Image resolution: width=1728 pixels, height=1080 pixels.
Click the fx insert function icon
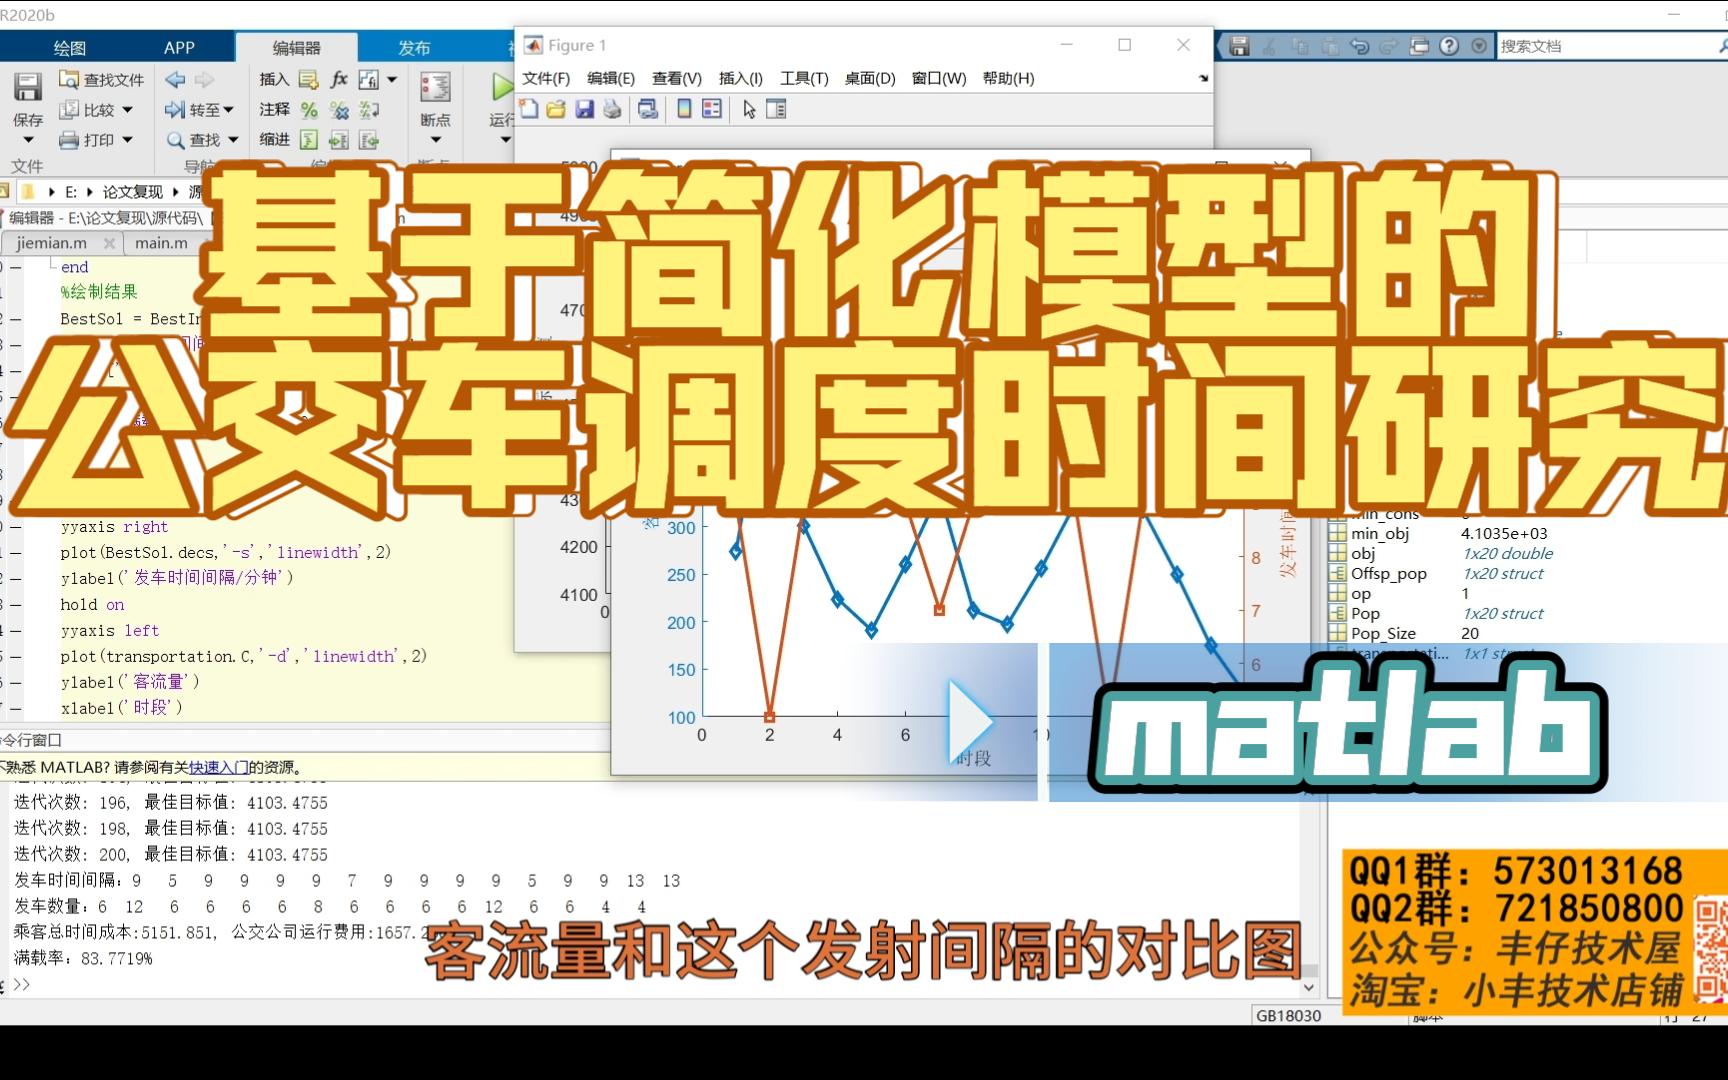(x=339, y=80)
